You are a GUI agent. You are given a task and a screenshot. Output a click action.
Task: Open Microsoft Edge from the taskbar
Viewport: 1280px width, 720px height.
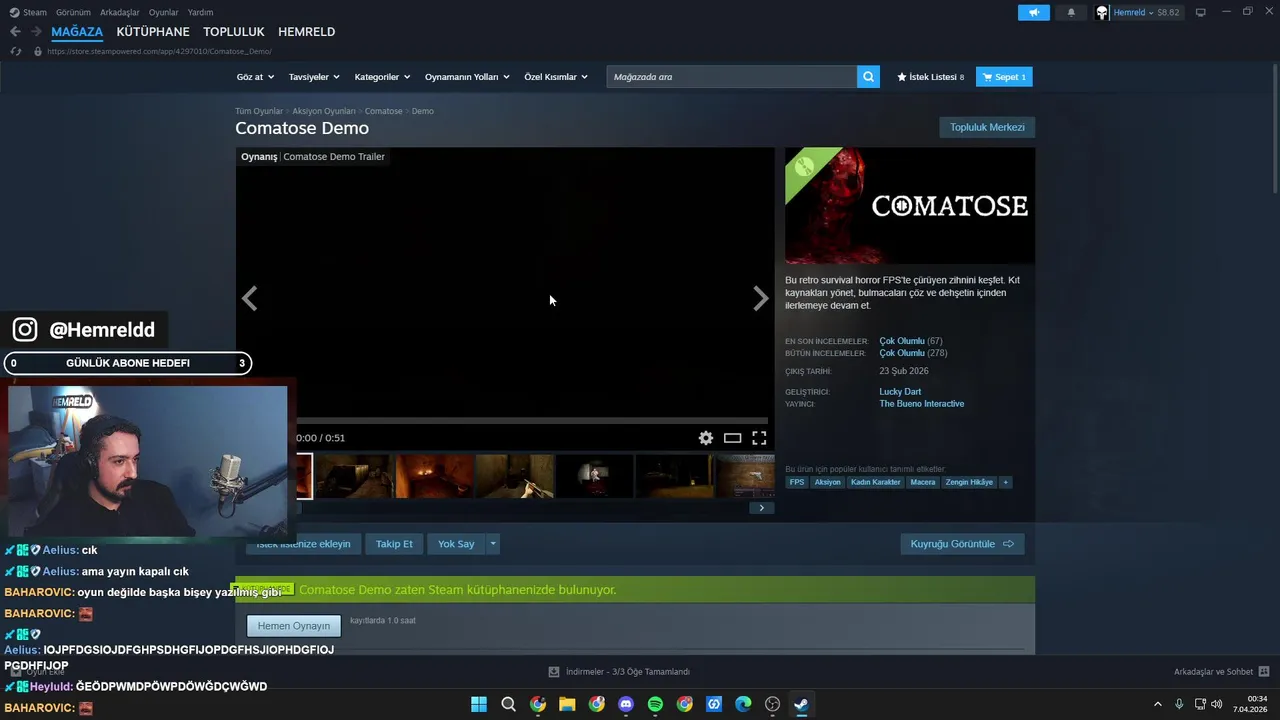[x=743, y=704]
